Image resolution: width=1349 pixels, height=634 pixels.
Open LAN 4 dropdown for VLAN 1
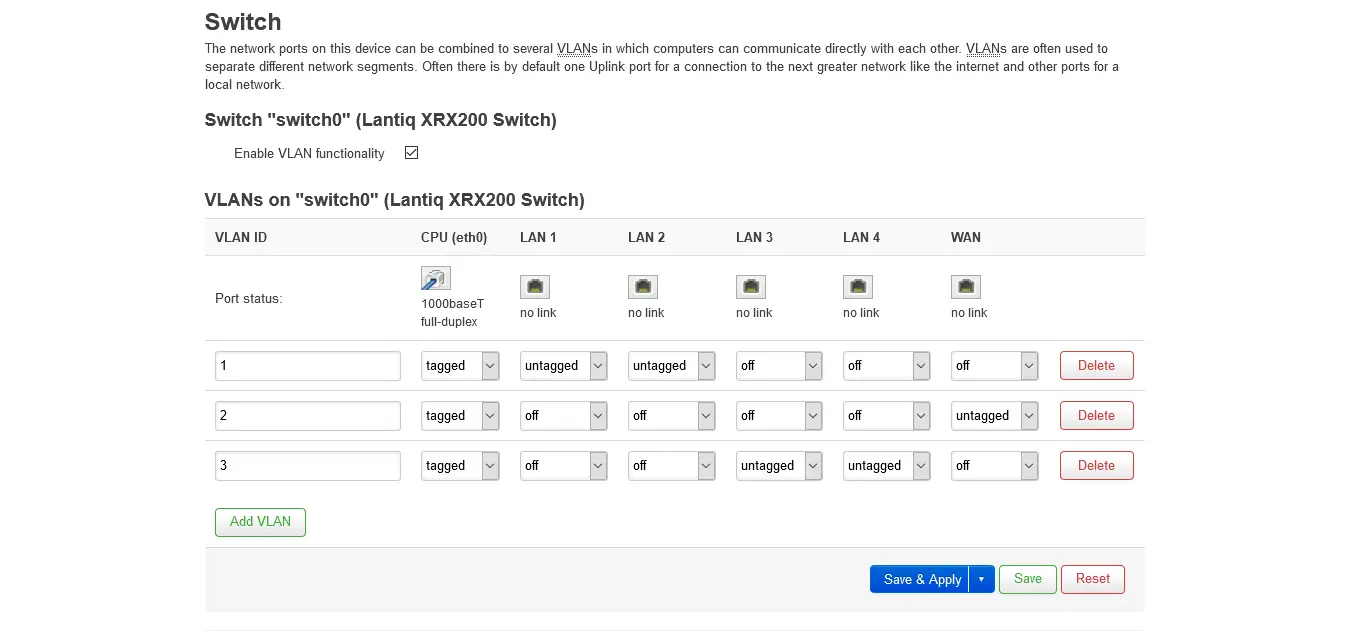pyautogui.click(x=886, y=366)
